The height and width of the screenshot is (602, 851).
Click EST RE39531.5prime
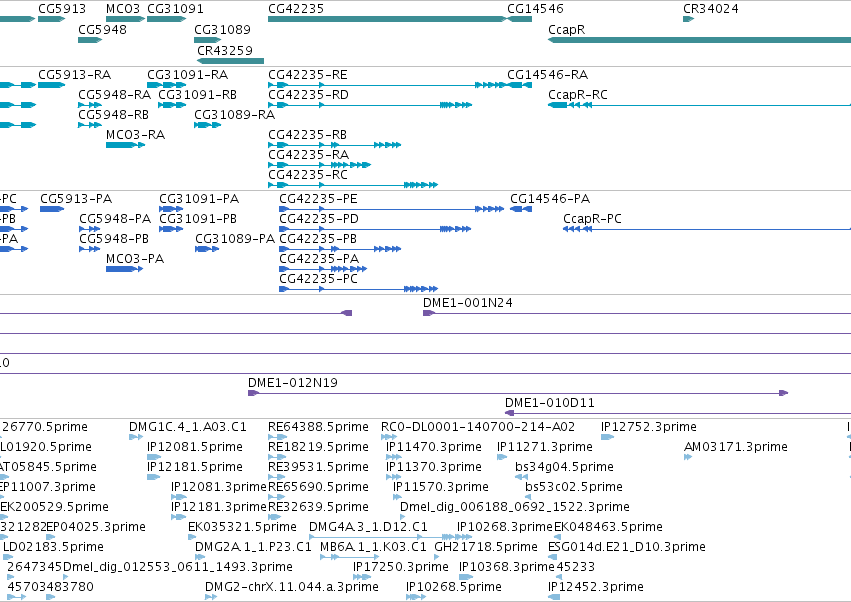coord(277,477)
